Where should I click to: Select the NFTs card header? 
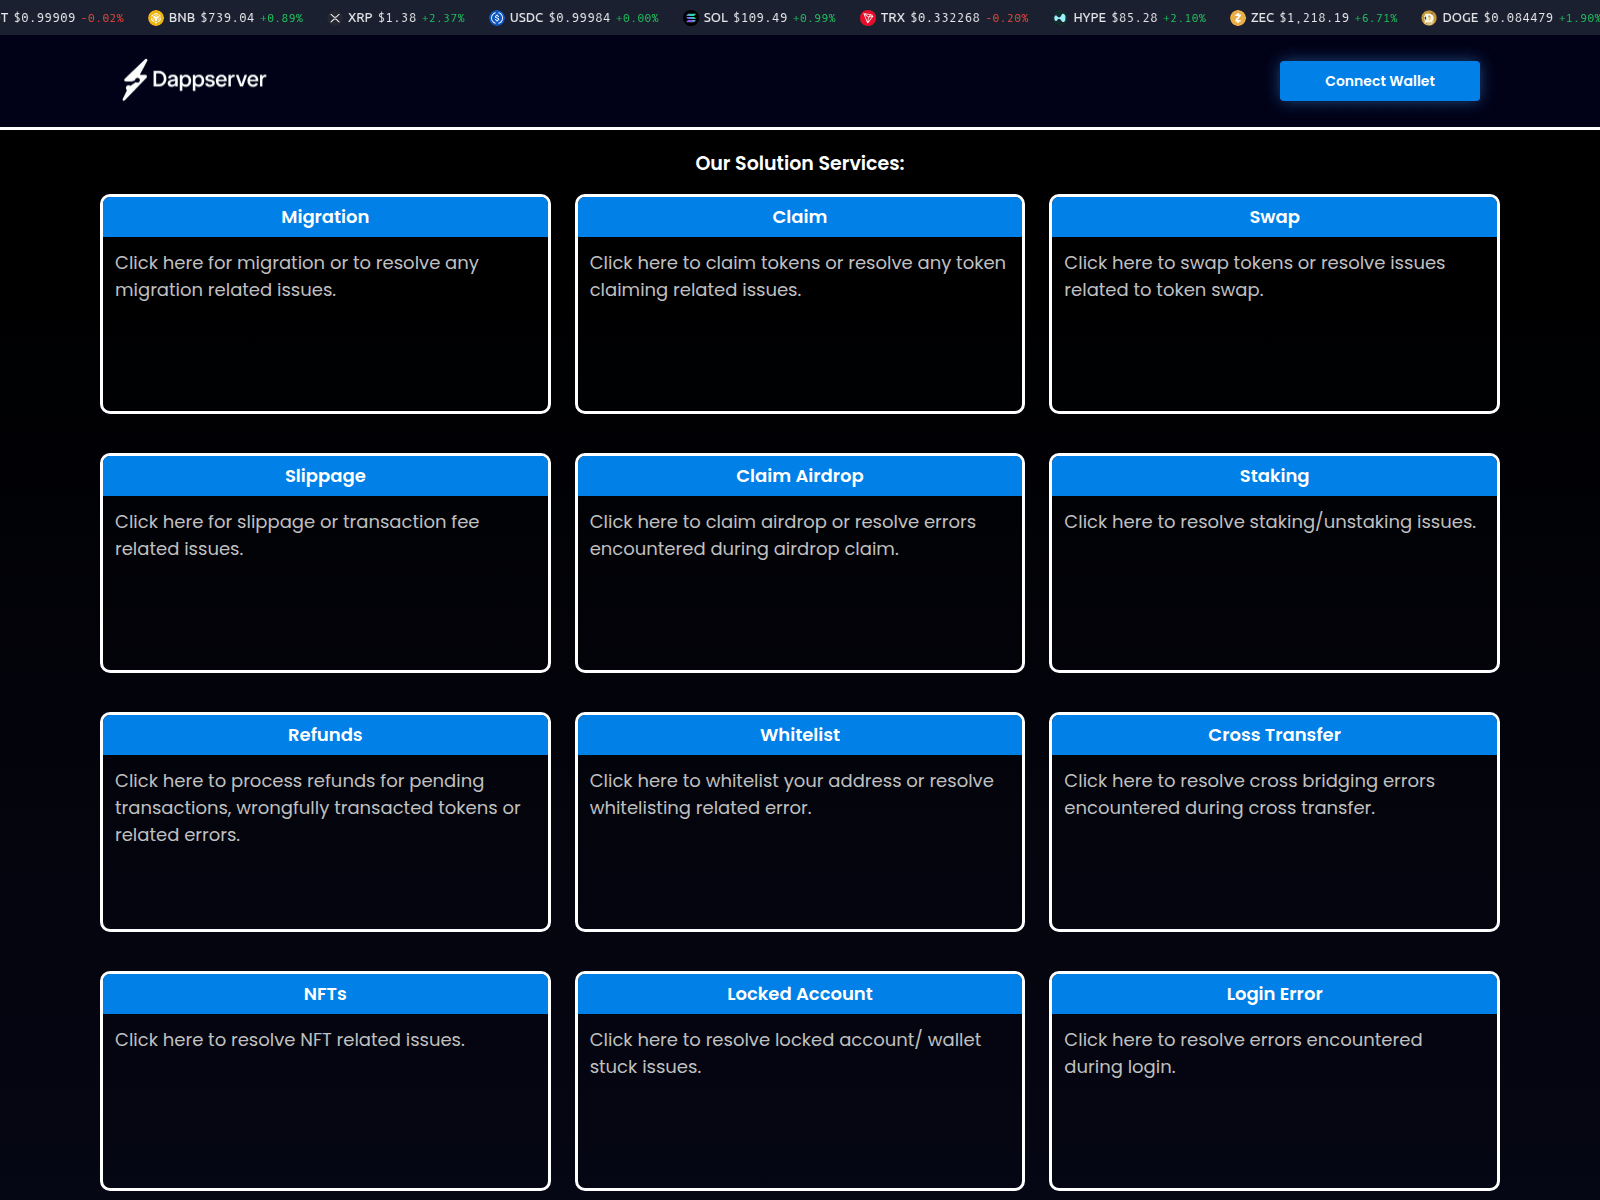click(325, 994)
